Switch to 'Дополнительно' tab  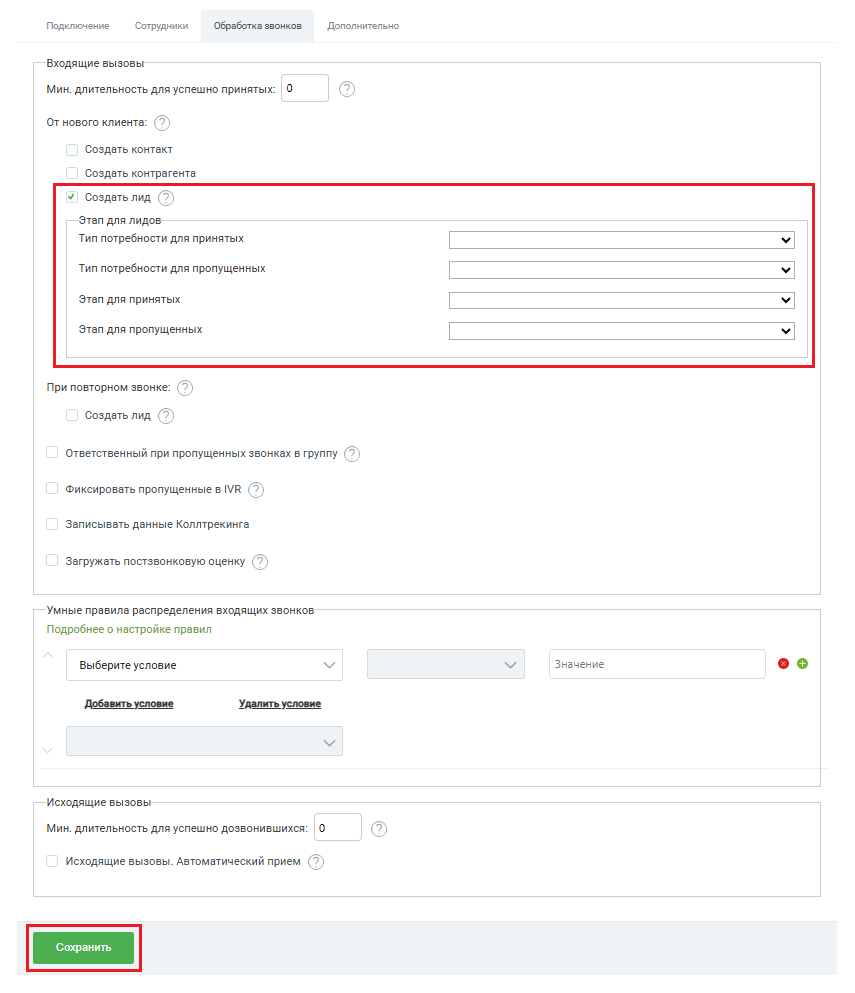coord(363,26)
